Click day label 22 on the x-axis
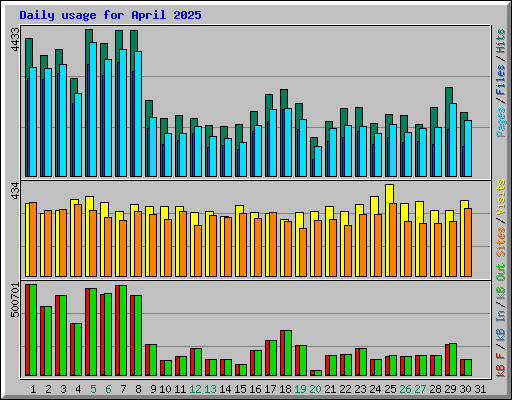The image size is (512, 400). [345, 389]
